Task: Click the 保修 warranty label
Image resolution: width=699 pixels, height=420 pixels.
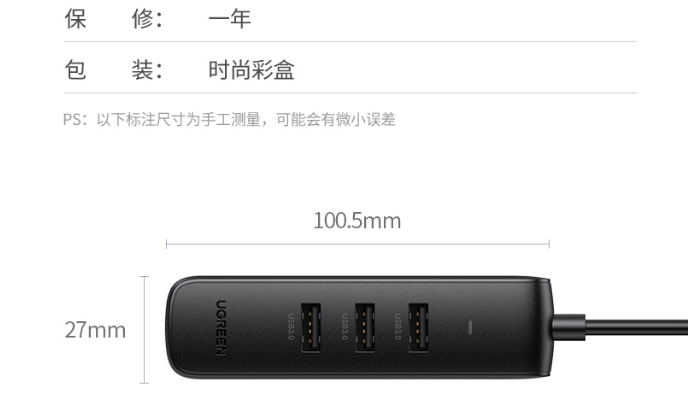Action: point(114,19)
